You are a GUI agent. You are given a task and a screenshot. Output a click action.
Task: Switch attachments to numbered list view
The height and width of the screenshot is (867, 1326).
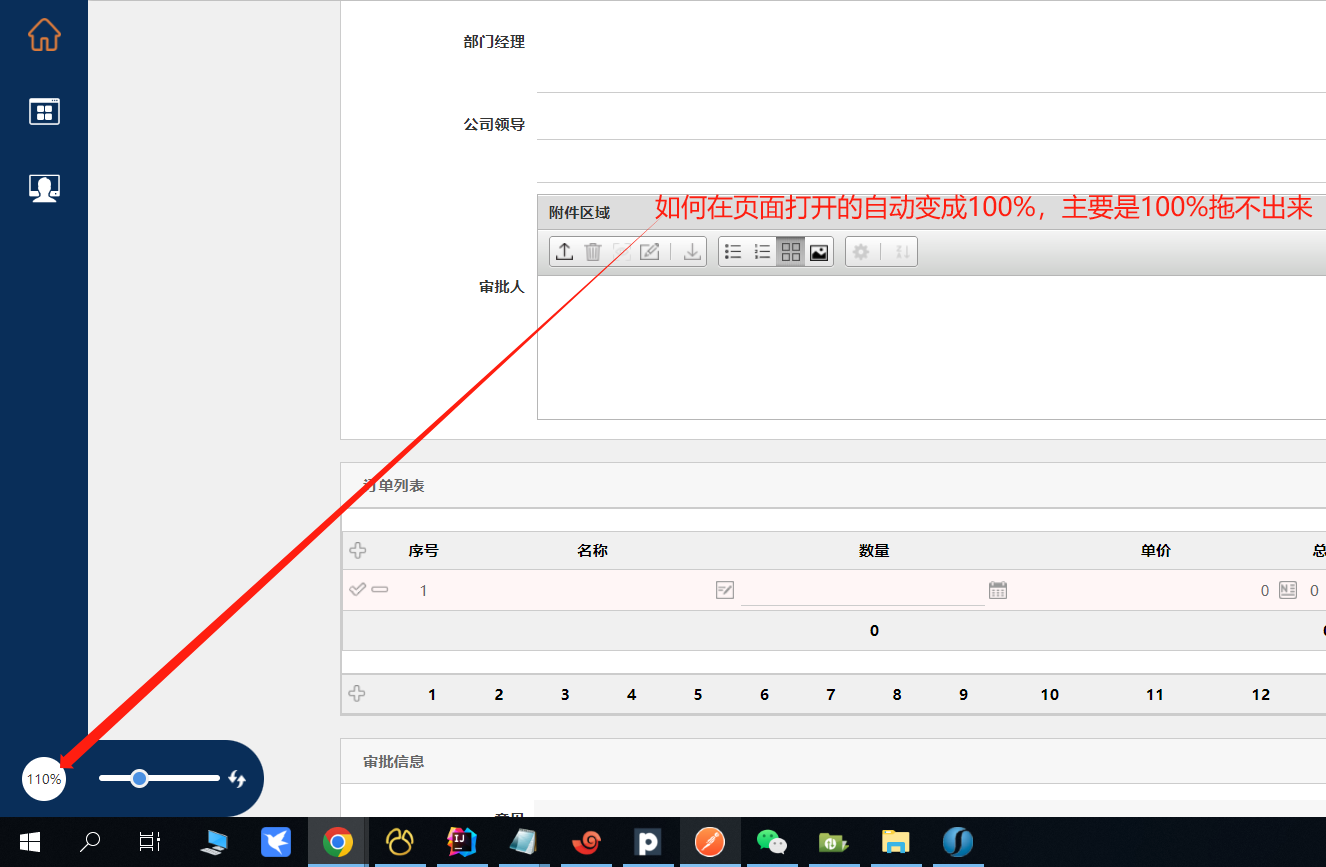coord(762,252)
